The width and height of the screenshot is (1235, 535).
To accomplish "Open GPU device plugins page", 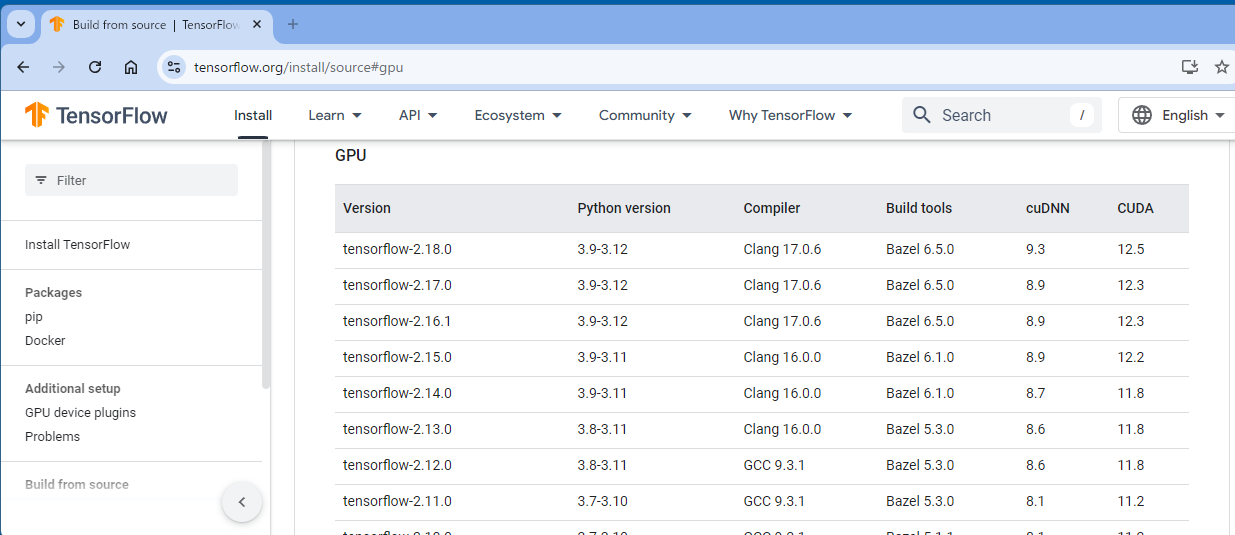I will [80, 413].
